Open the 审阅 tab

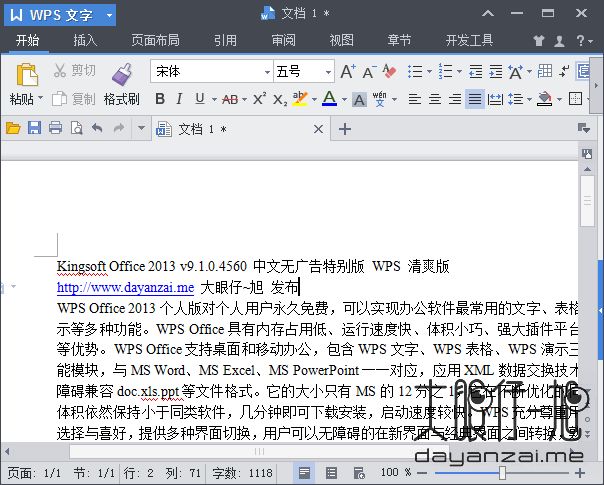click(284, 40)
